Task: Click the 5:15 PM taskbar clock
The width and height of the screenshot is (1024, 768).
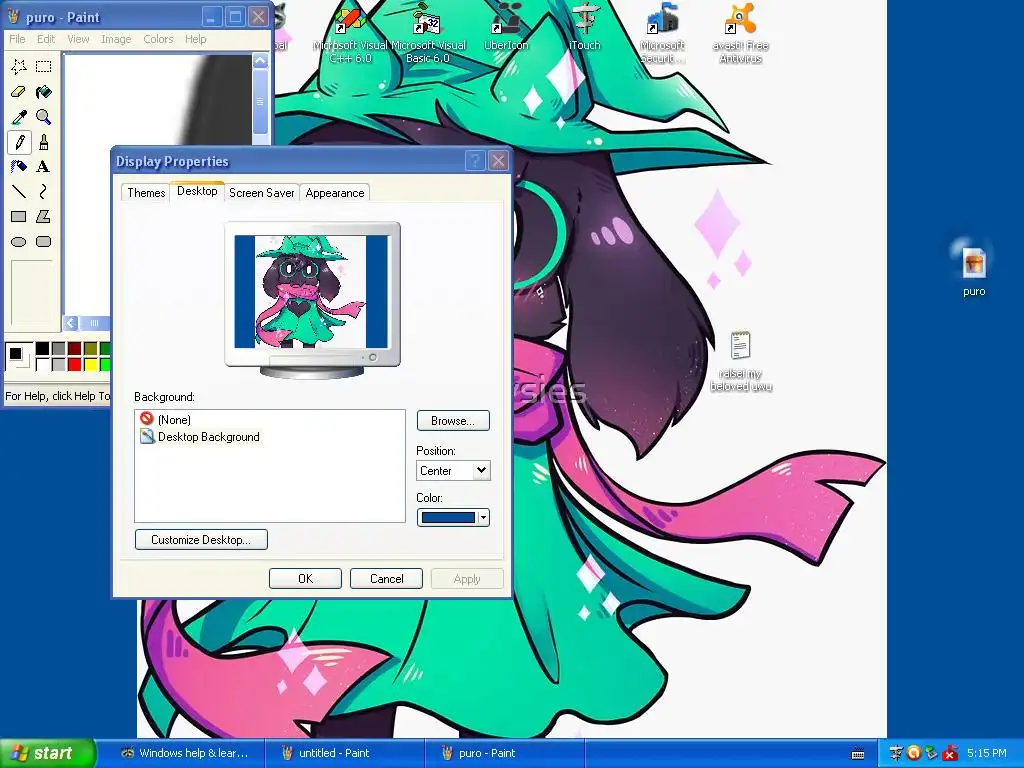Action: point(987,753)
